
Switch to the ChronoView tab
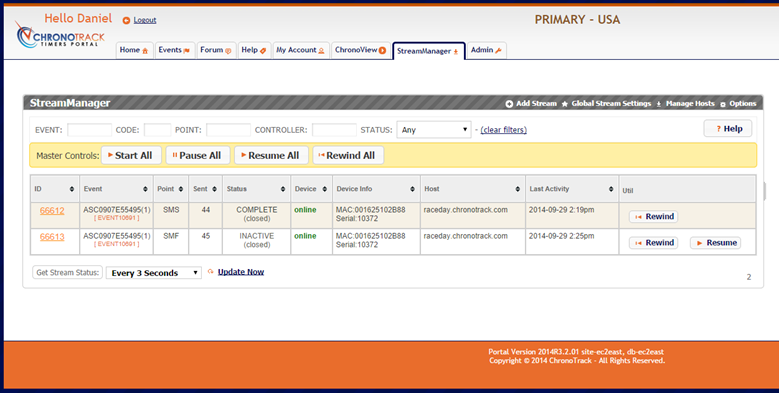click(361, 50)
